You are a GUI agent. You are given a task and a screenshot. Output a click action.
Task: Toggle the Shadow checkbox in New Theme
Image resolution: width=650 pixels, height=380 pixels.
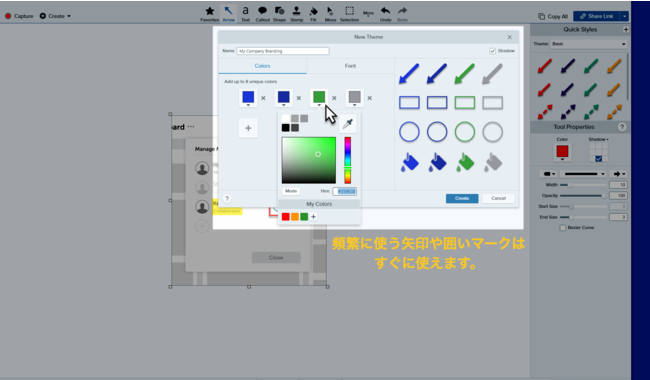(492, 51)
